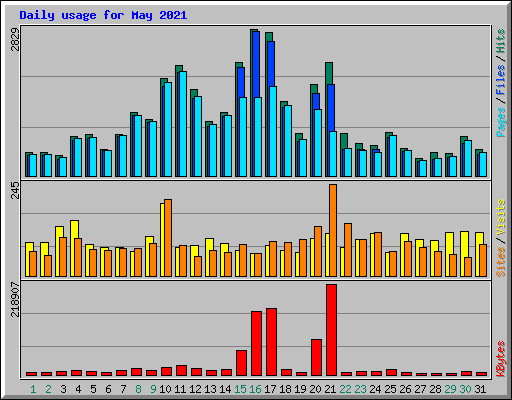Click day label 19 on the axis
Screen dimensions: 512x400
[300, 389]
